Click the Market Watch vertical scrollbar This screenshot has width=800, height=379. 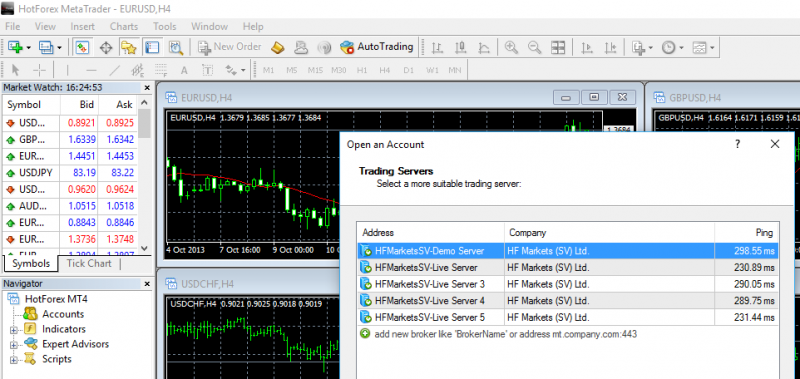click(x=144, y=176)
